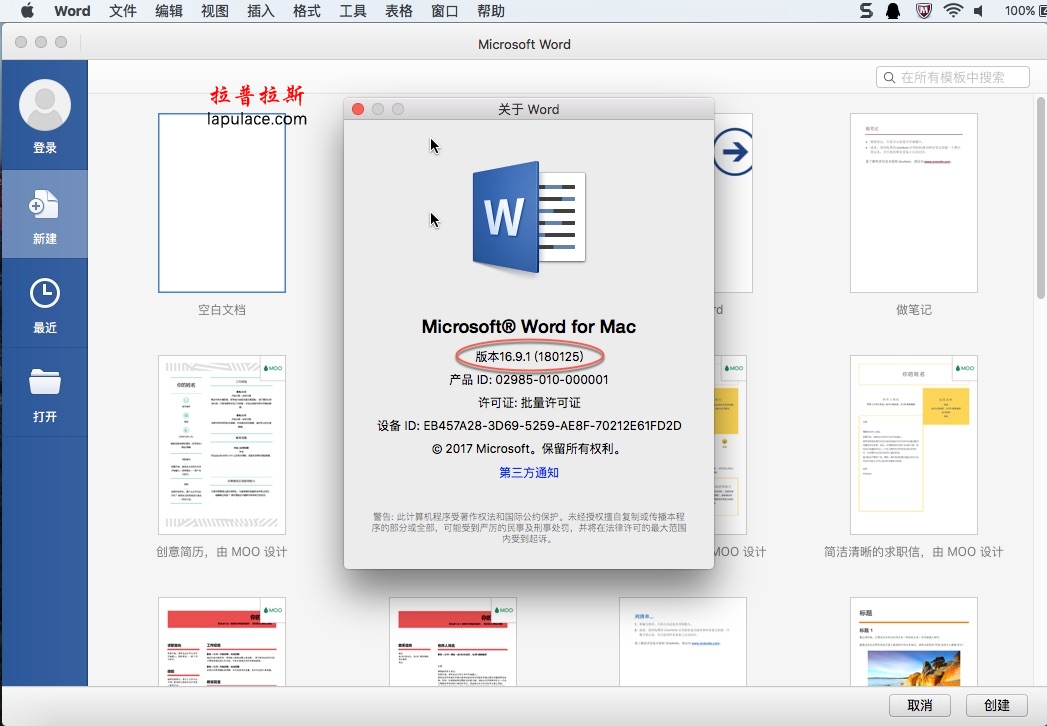Image resolution: width=1047 pixels, height=726 pixels.
Task: Open the QQ penguin menu bar icon
Action: tap(893, 11)
